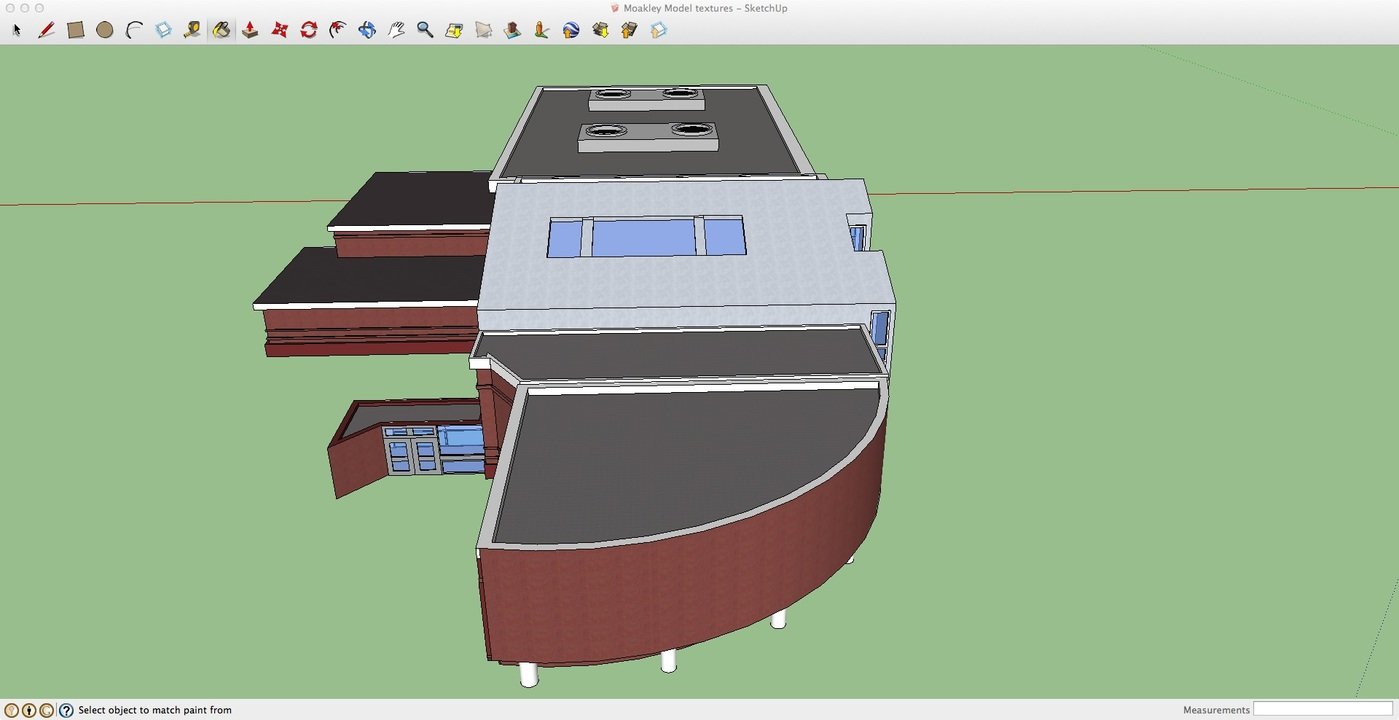Choose the Circle drawing tool

[104, 30]
